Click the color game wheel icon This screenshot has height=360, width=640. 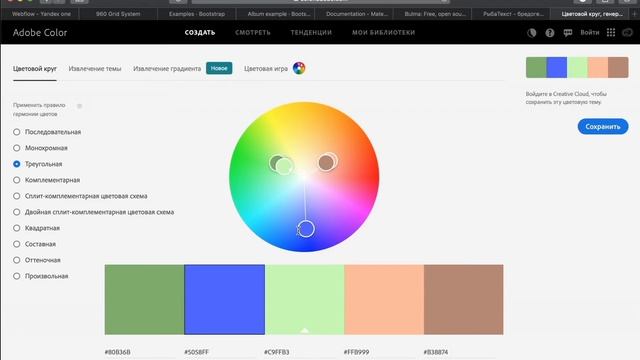tap(299, 68)
